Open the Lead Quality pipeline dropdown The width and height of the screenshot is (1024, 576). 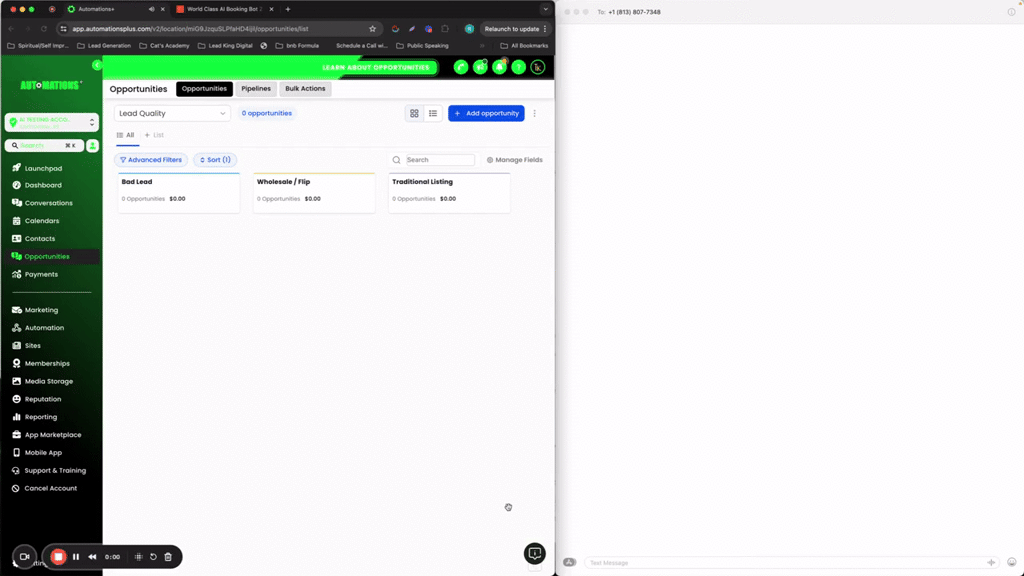171,113
